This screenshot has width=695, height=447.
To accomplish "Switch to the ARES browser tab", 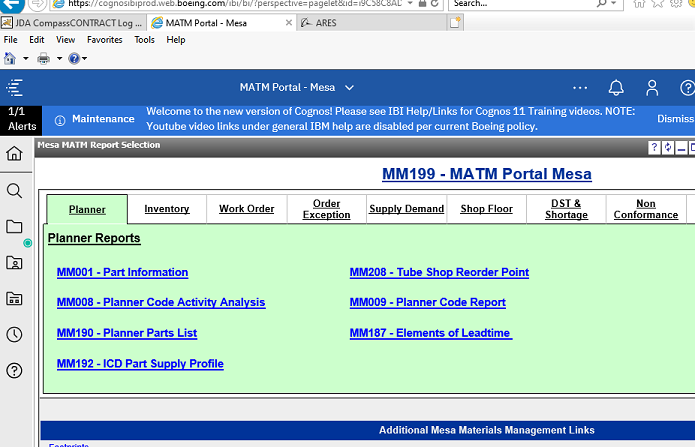I will (371, 23).
